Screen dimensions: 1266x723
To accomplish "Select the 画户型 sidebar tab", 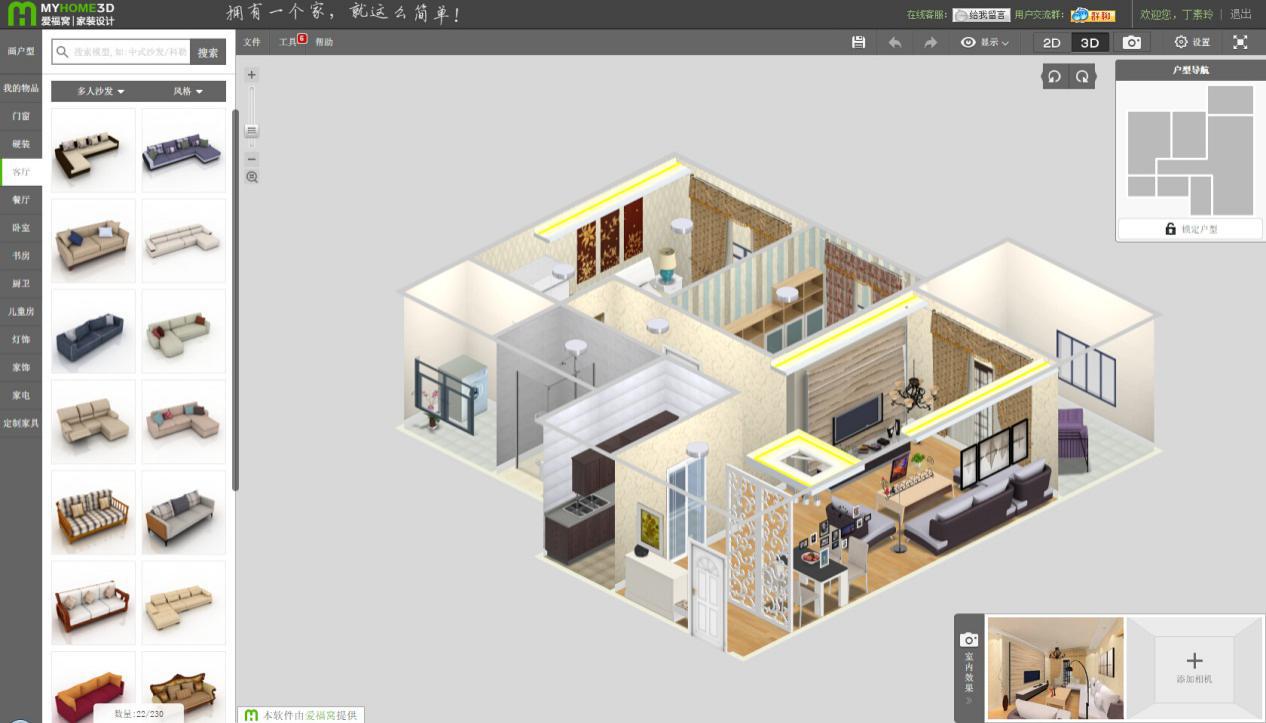I will (21, 51).
